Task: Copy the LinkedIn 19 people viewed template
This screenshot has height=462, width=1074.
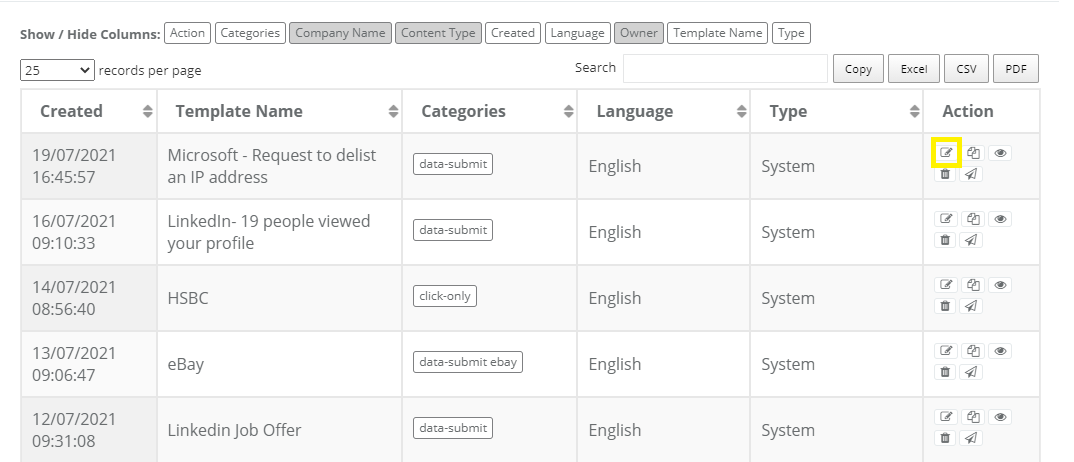Action: pos(973,219)
